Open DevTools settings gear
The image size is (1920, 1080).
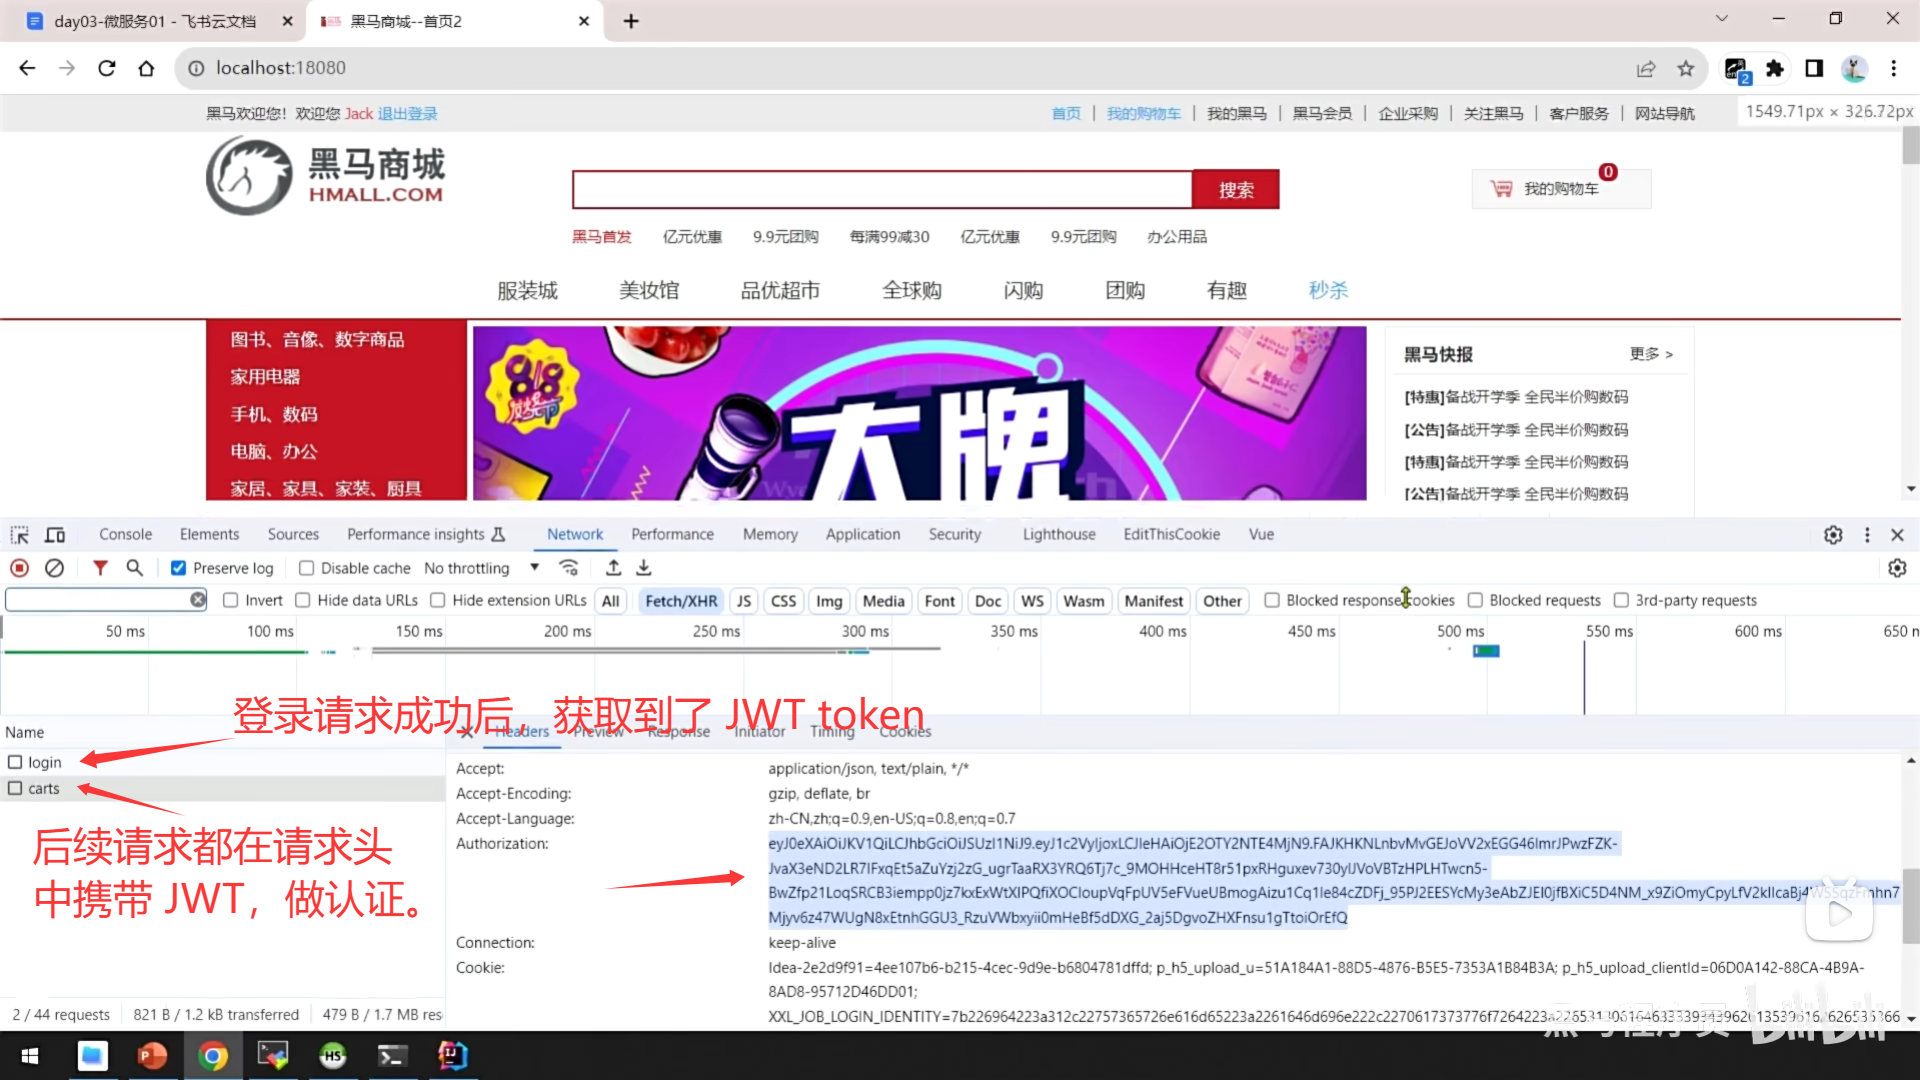[1833, 534]
